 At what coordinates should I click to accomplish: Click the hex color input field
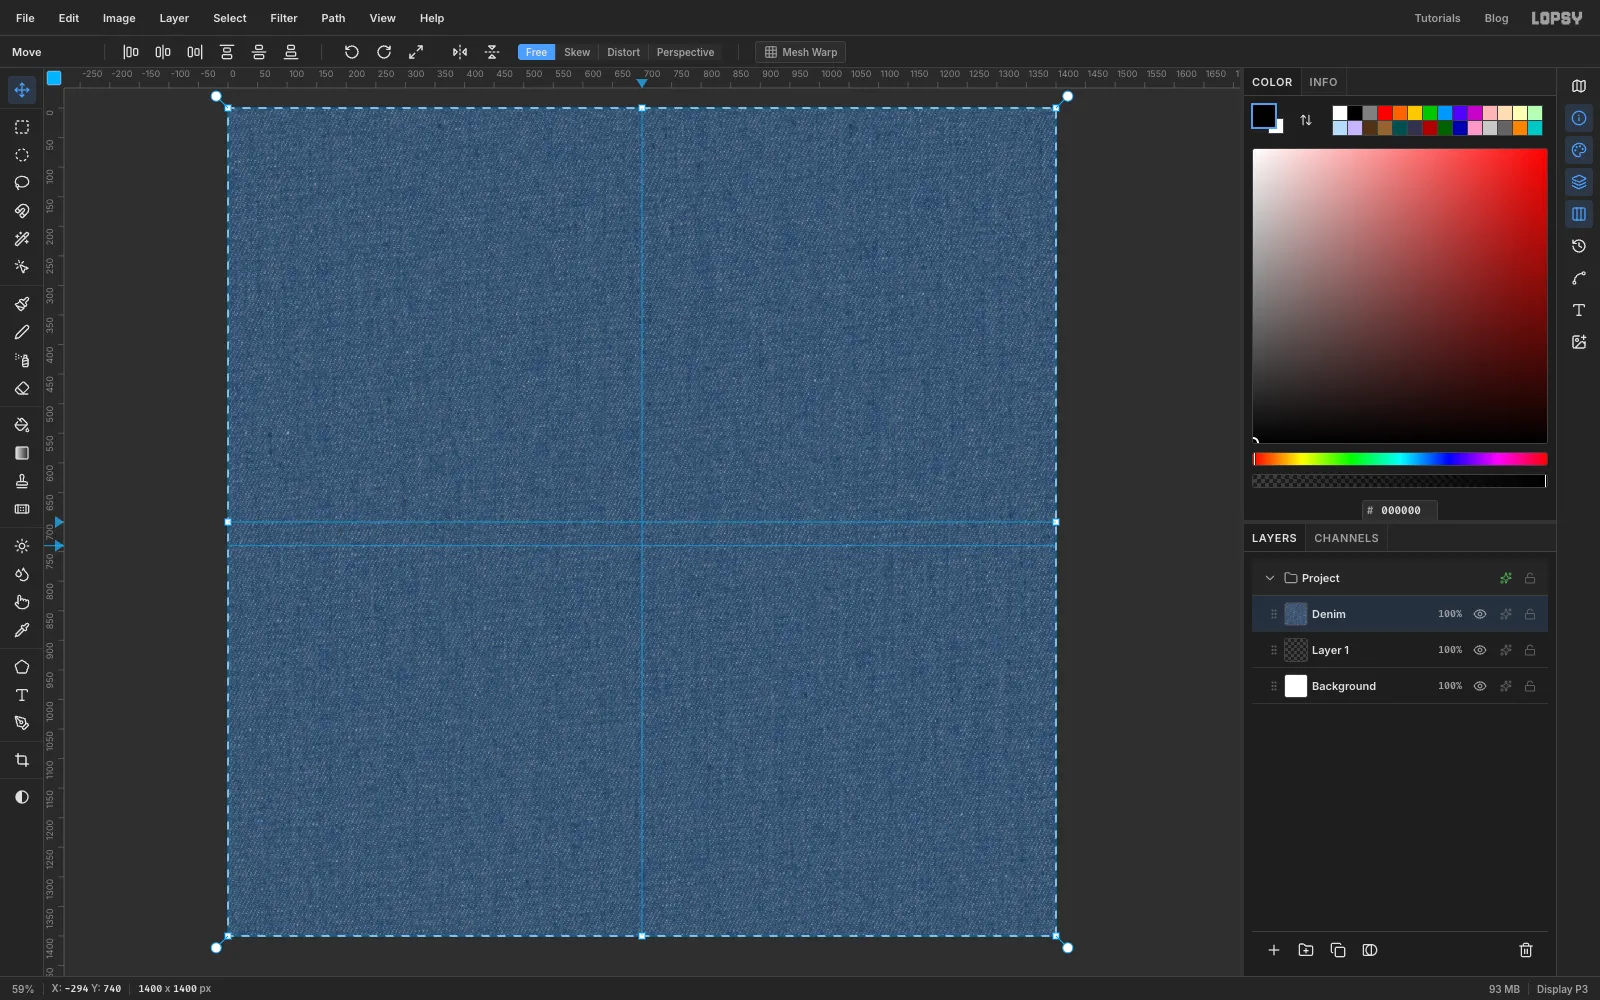tap(1400, 510)
